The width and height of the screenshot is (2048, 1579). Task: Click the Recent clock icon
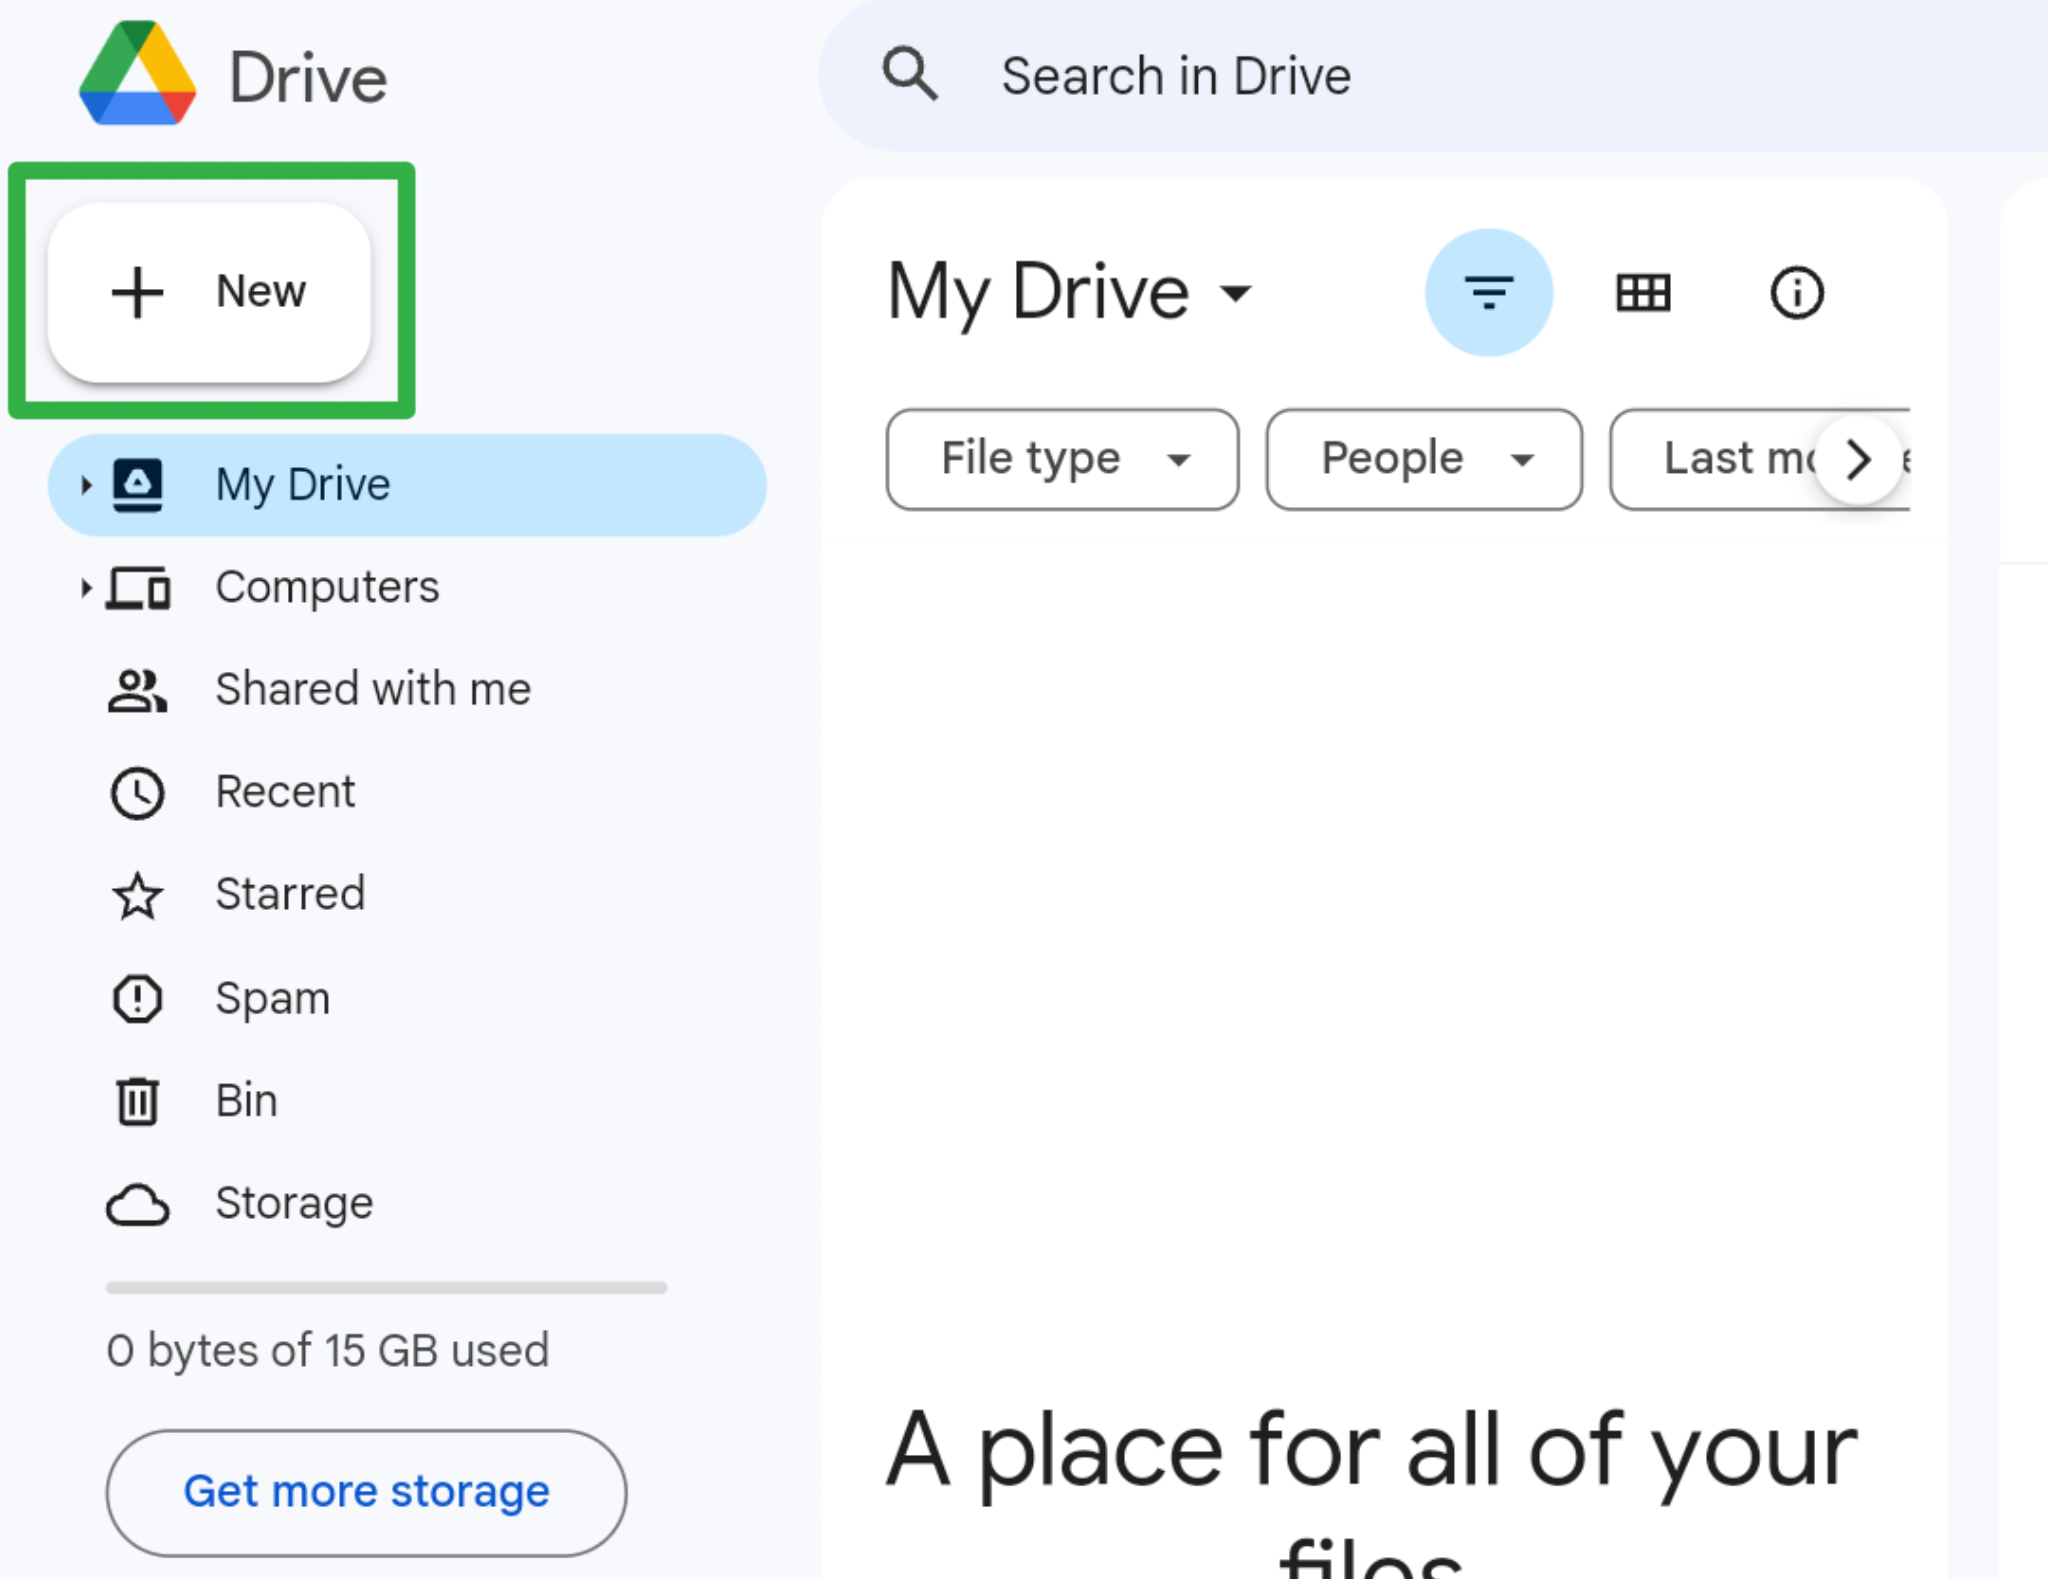pyautogui.click(x=137, y=794)
